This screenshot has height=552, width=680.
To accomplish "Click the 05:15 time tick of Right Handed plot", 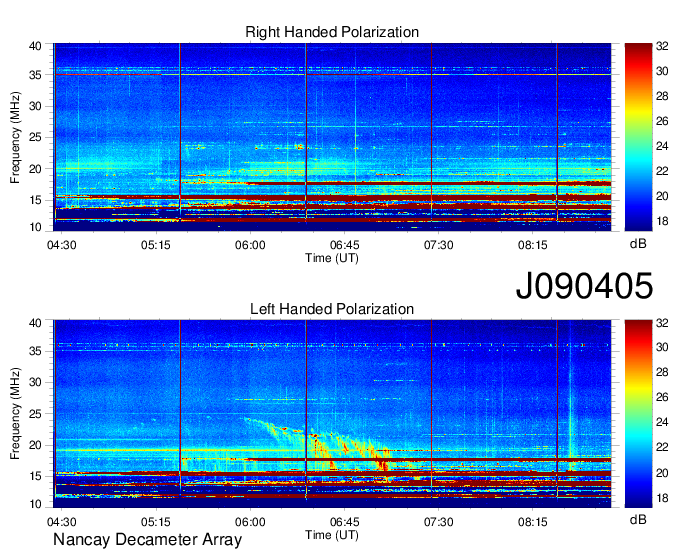I will [x=156, y=245].
